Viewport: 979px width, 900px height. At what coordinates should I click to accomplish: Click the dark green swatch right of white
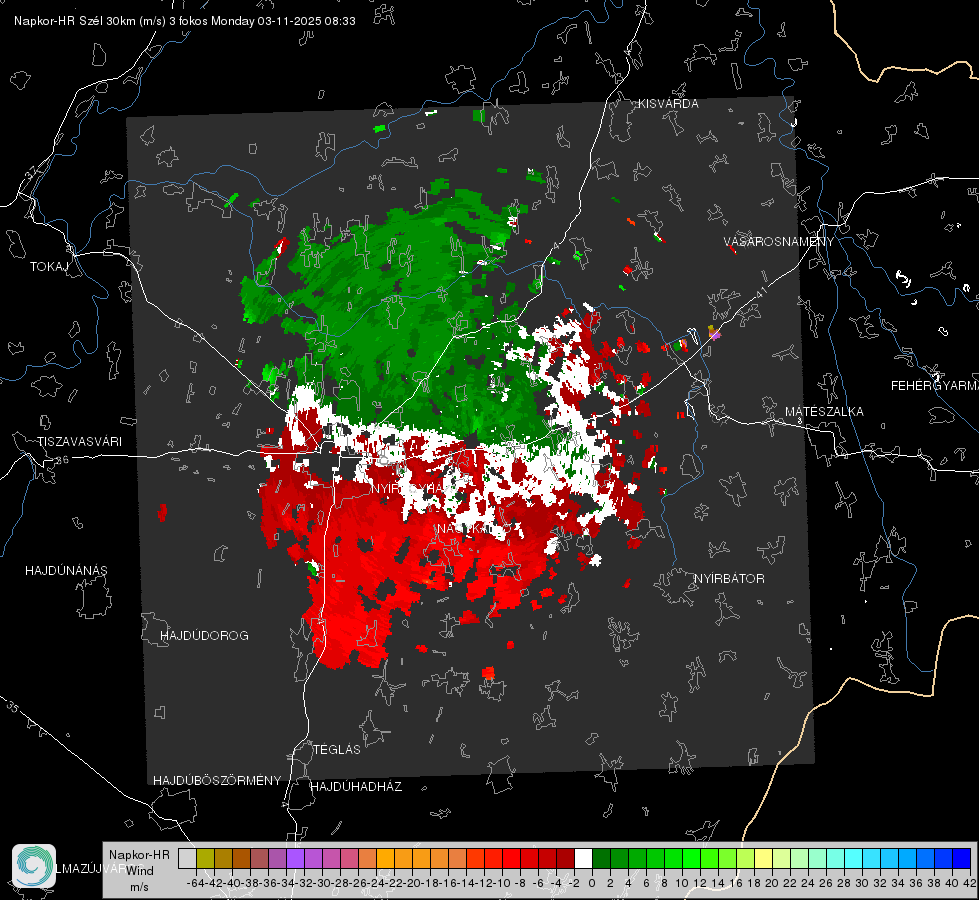pyautogui.click(x=601, y=858)
